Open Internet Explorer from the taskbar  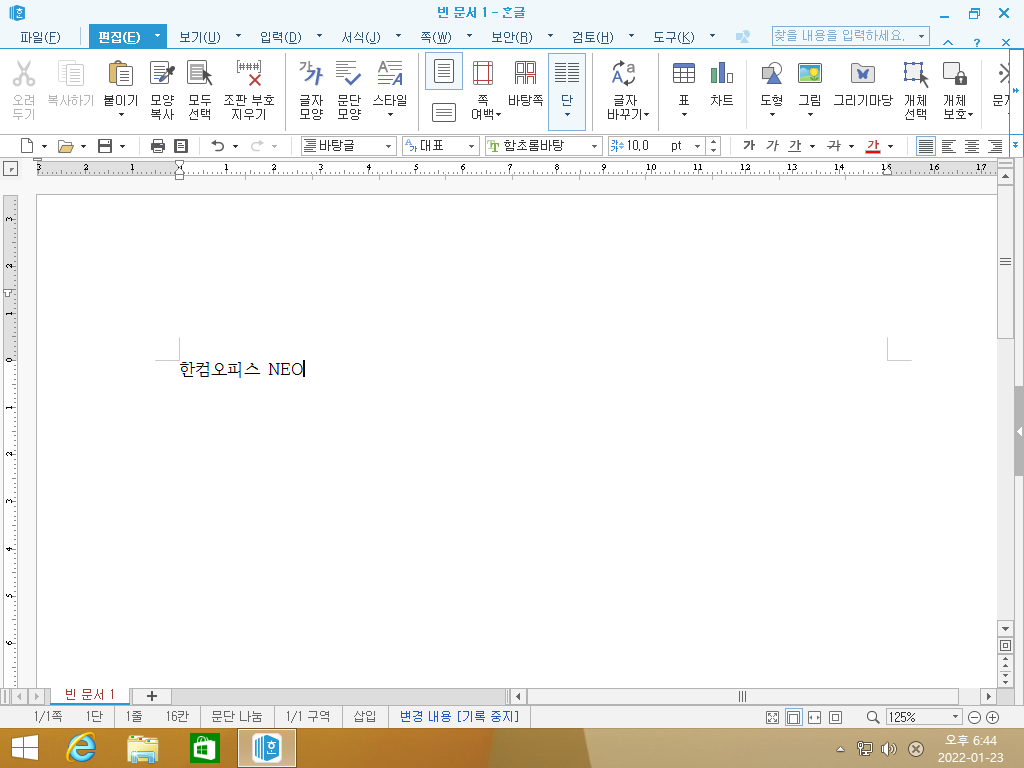(x=81, y=748)
